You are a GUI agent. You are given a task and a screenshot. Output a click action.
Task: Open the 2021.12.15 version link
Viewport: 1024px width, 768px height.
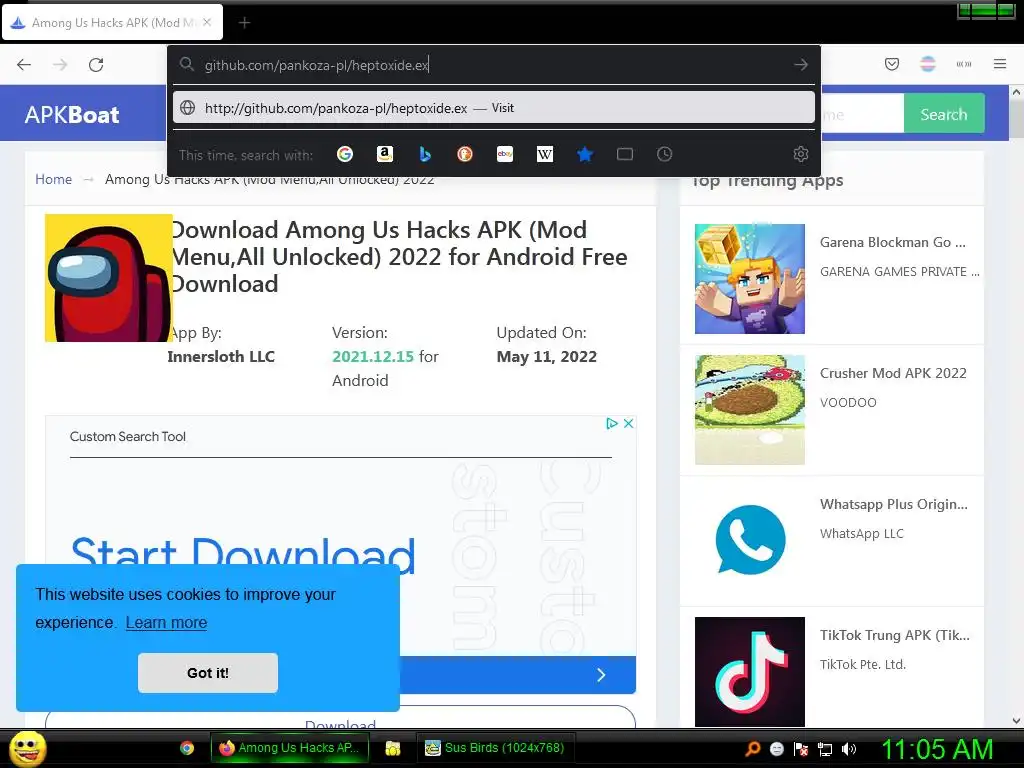click(373, 357)
